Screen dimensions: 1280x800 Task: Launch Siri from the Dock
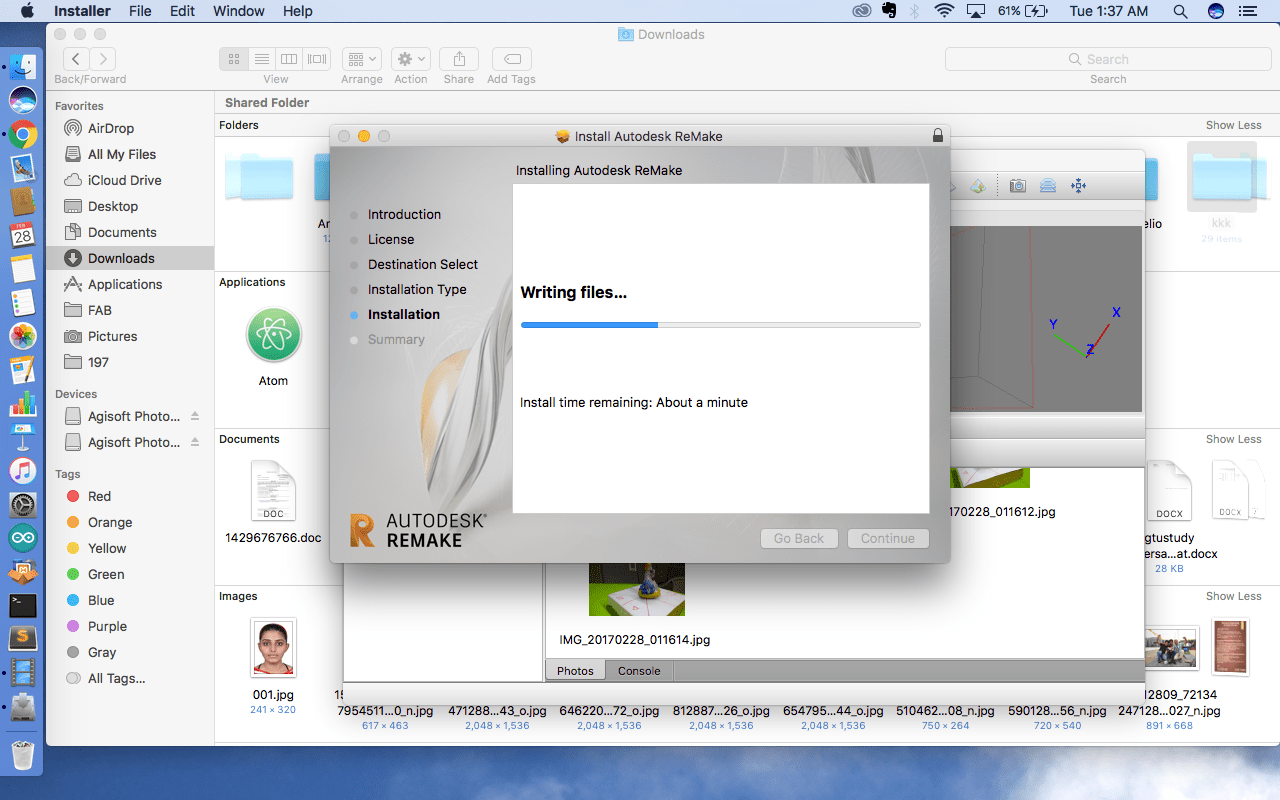(22, 100)
